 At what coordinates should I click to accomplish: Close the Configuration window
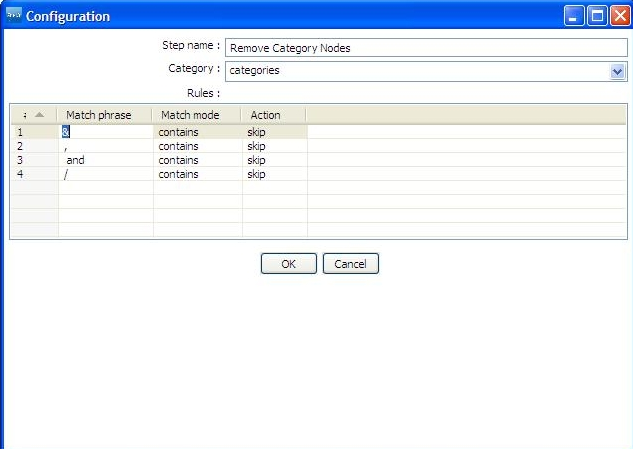click(x=620, y=16)
